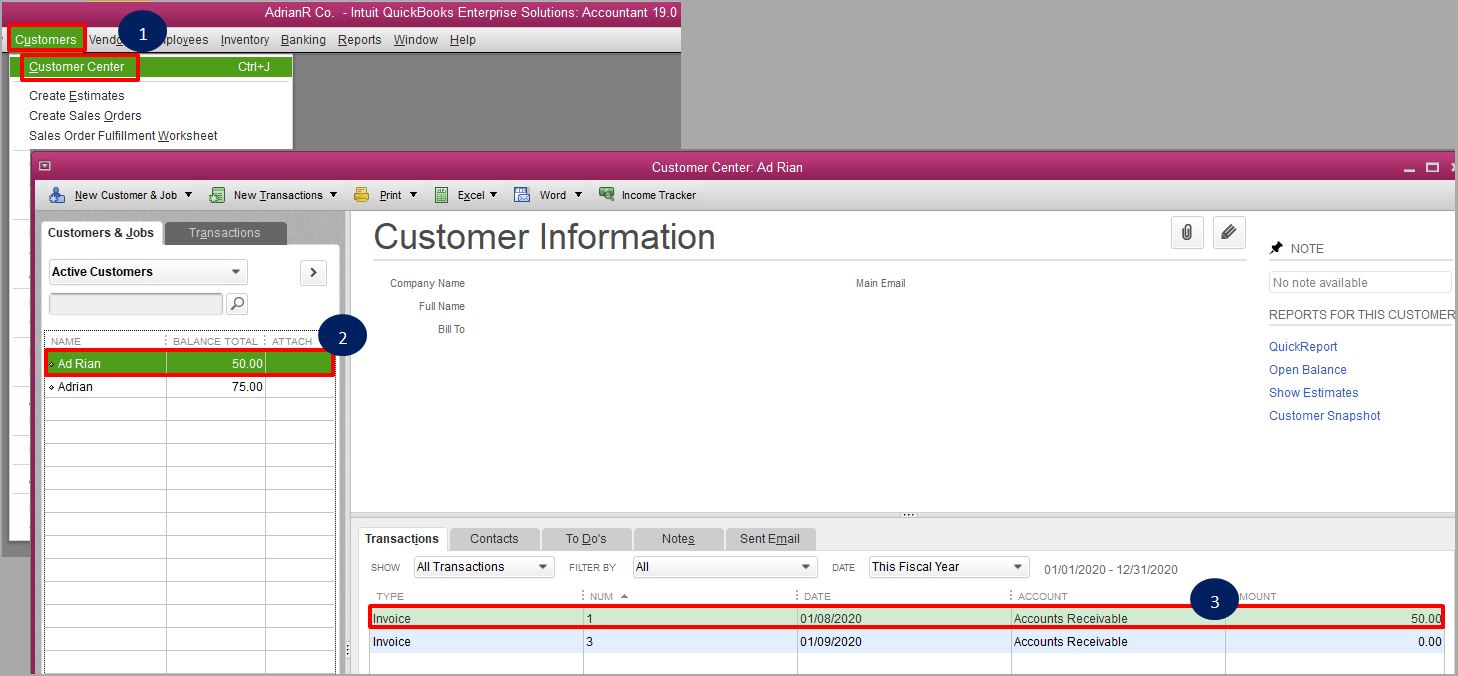The height and width of the screenshot is (676, 1458).
Task: Click the paperclip attach icon
Action: click(1186, 232)
